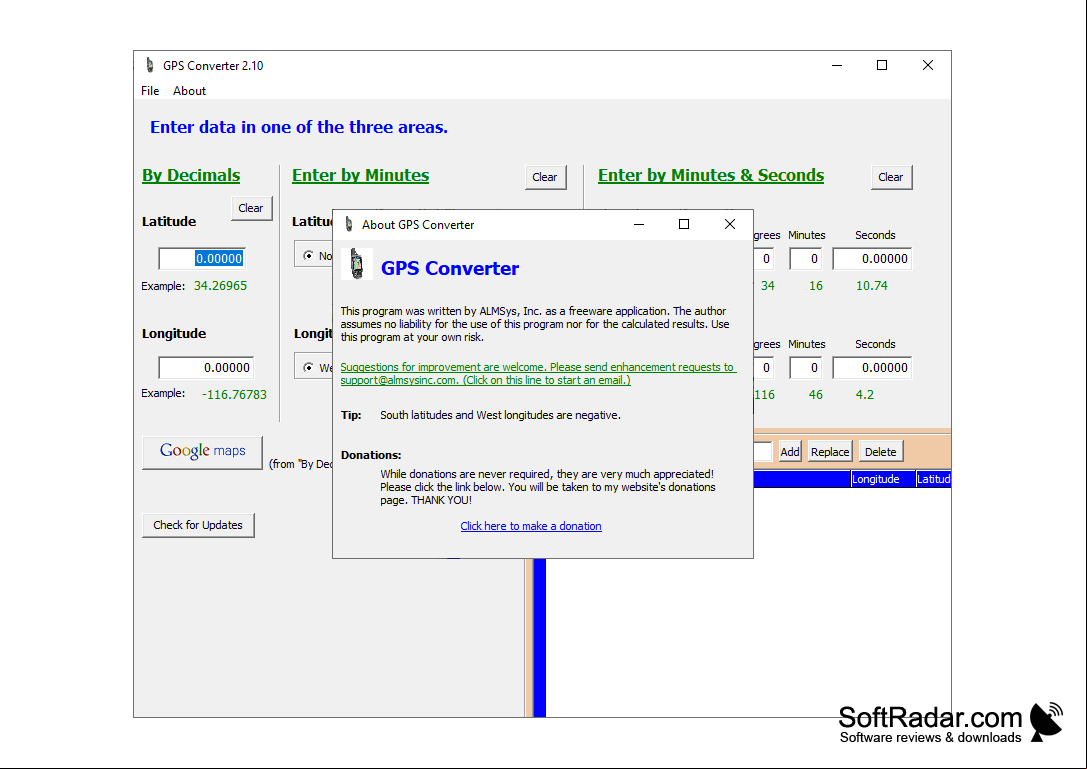The height and width of the screenshot is (769, 1087).
Task: Click the 'Enter data in one of the three areas.' heading
Action: (x=299, y=128)
